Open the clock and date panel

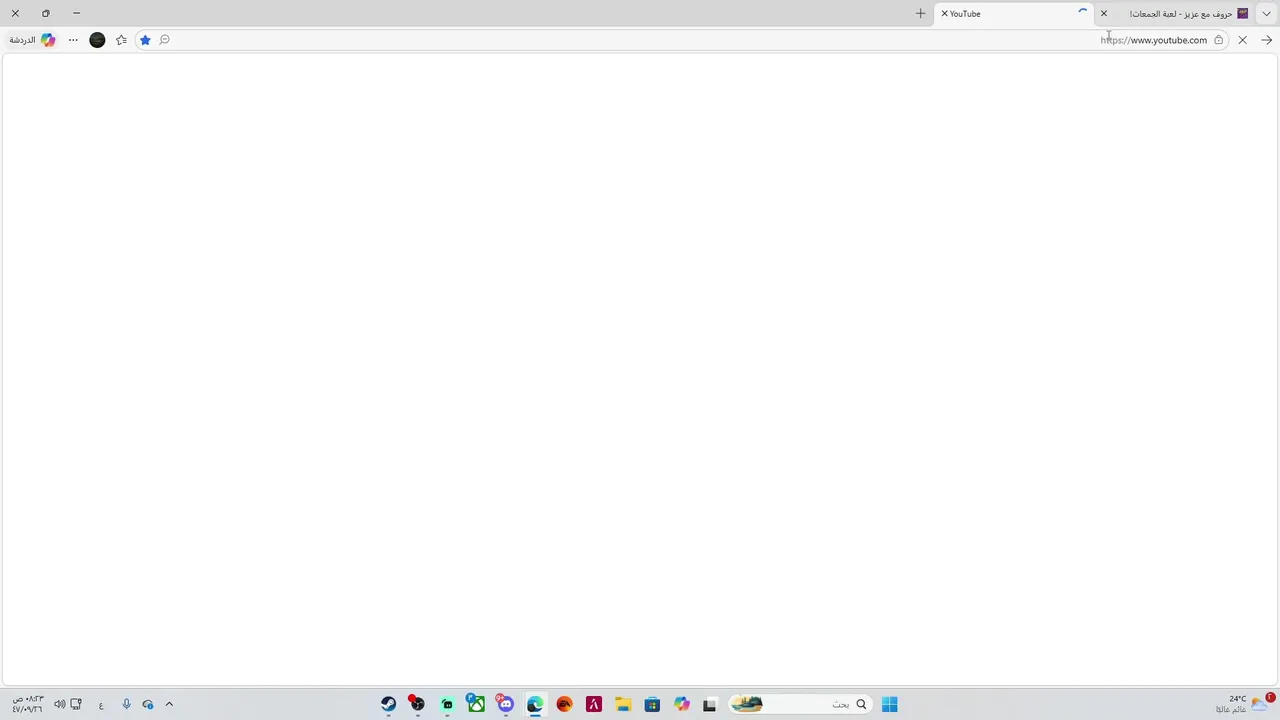click(x=27, y=704)
